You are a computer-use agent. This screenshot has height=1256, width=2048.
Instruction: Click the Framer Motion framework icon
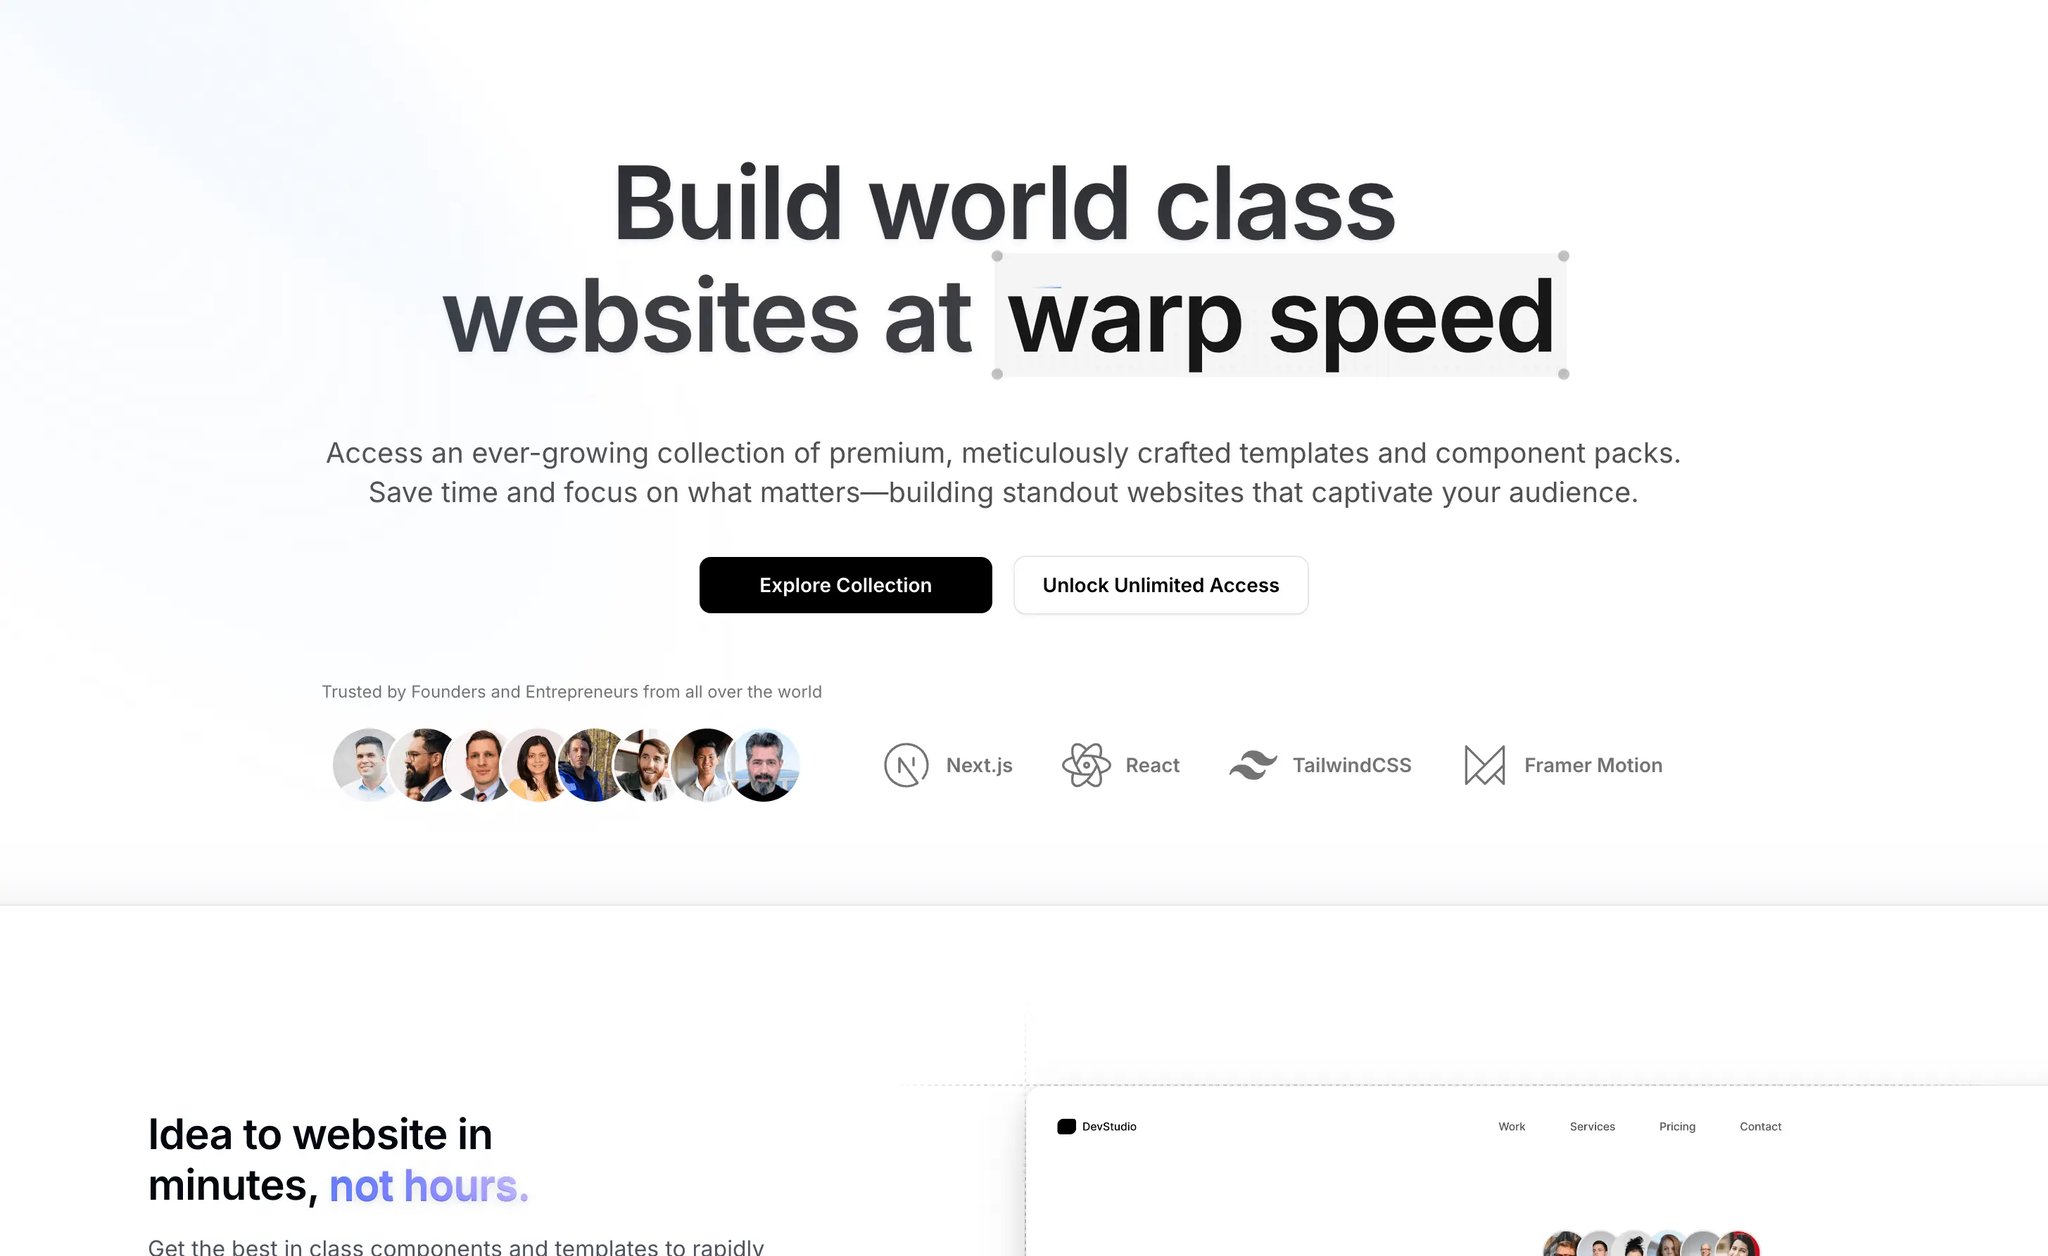[1486, 763]
